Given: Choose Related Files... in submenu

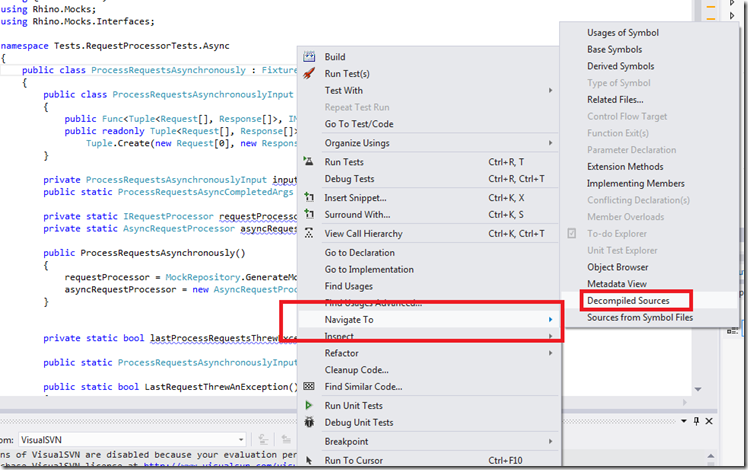Looking at the screenshot, I should 615,99.
